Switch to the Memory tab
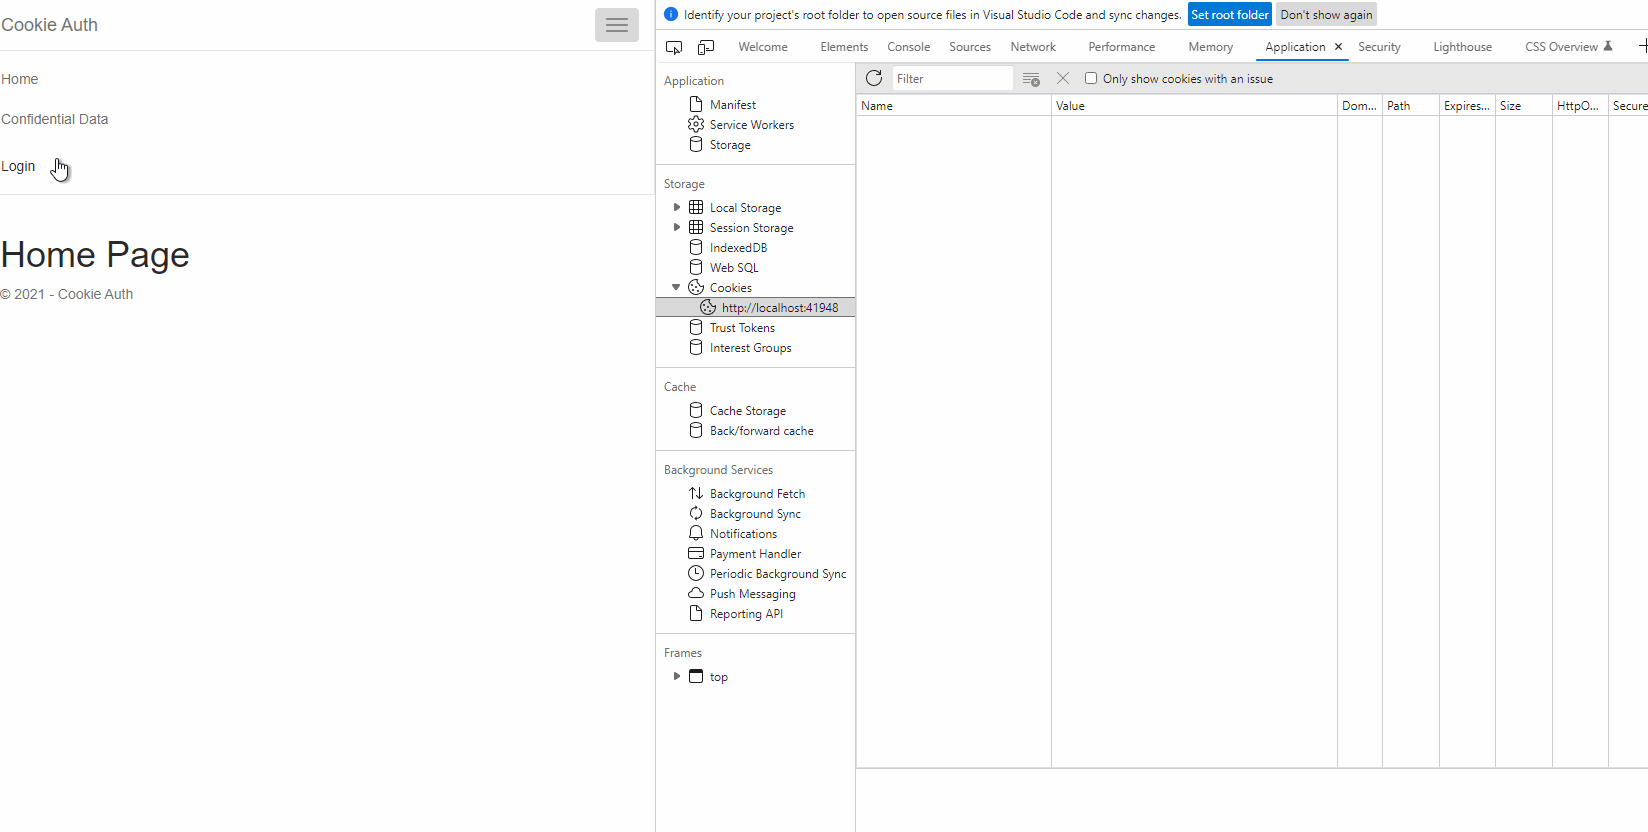The image size is (1648, 832). coord(1210,47)
